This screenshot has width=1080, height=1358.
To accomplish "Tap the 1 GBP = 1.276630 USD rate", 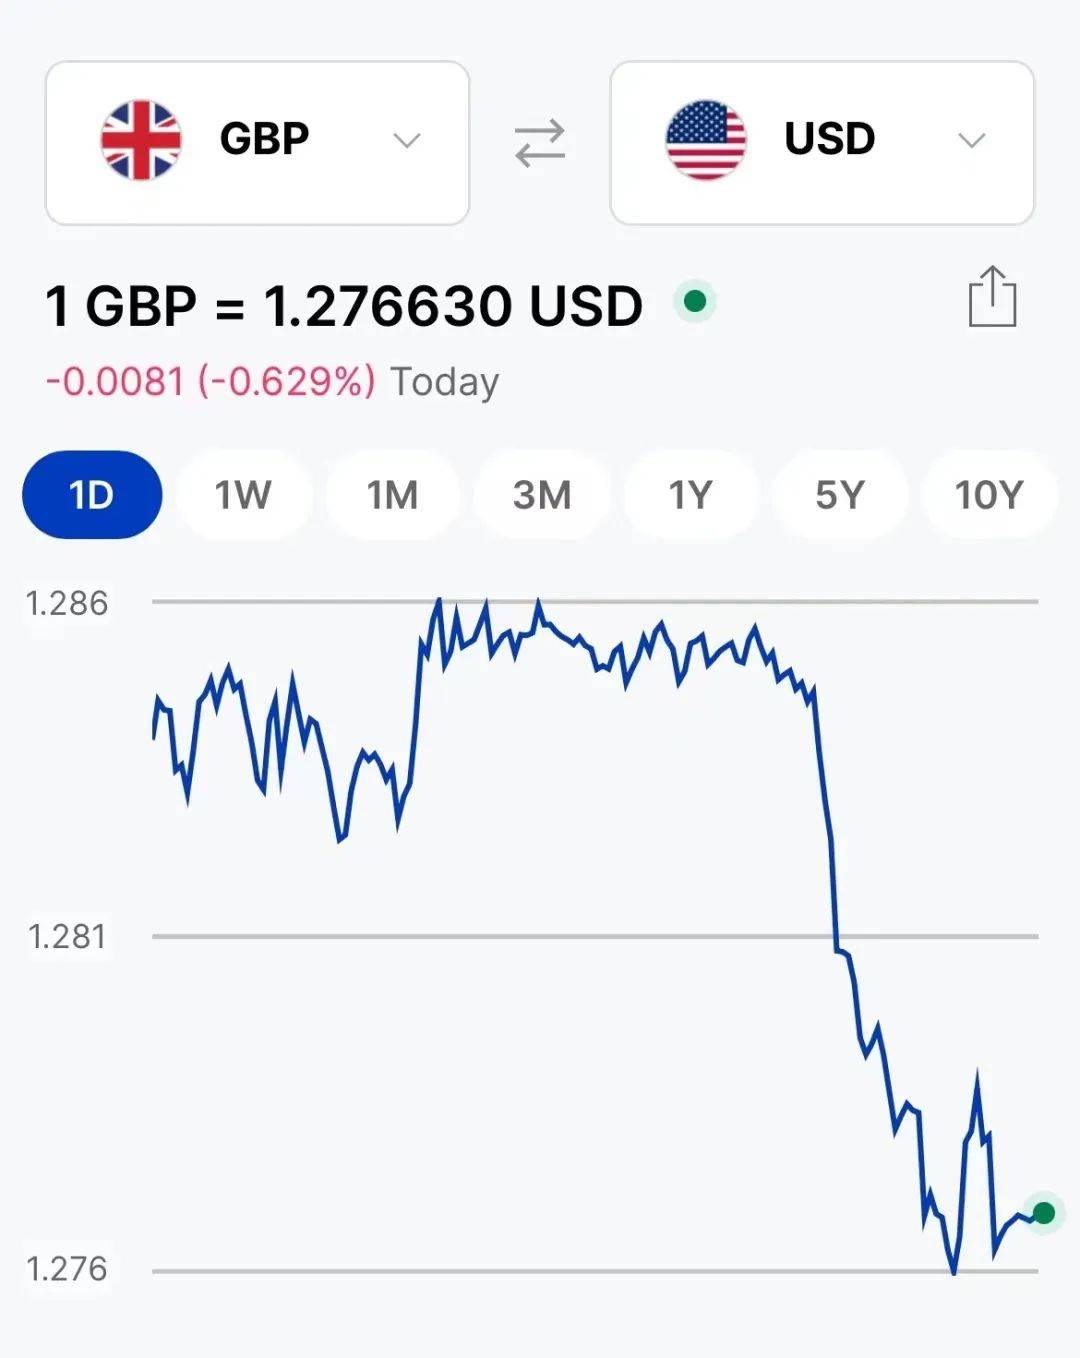I will pyautogui.click(x=344, y=306).
